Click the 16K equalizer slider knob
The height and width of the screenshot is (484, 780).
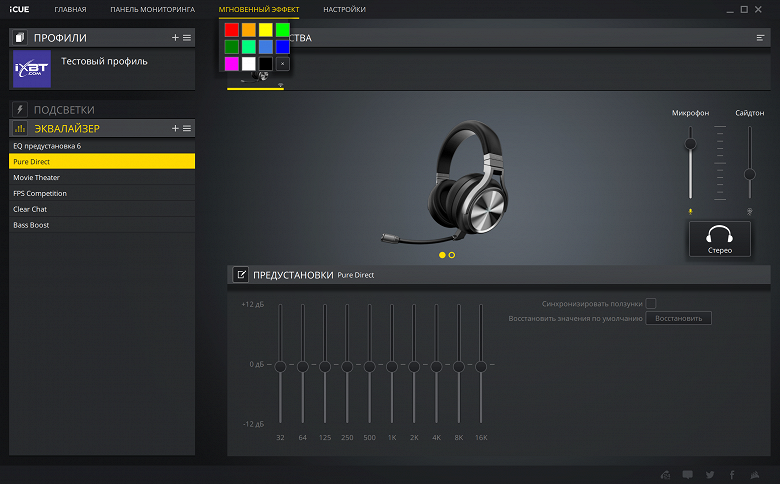tap(481, 367)
